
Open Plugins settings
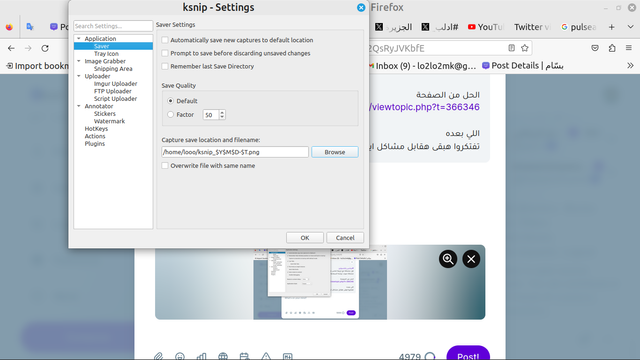tap(95, 144)
